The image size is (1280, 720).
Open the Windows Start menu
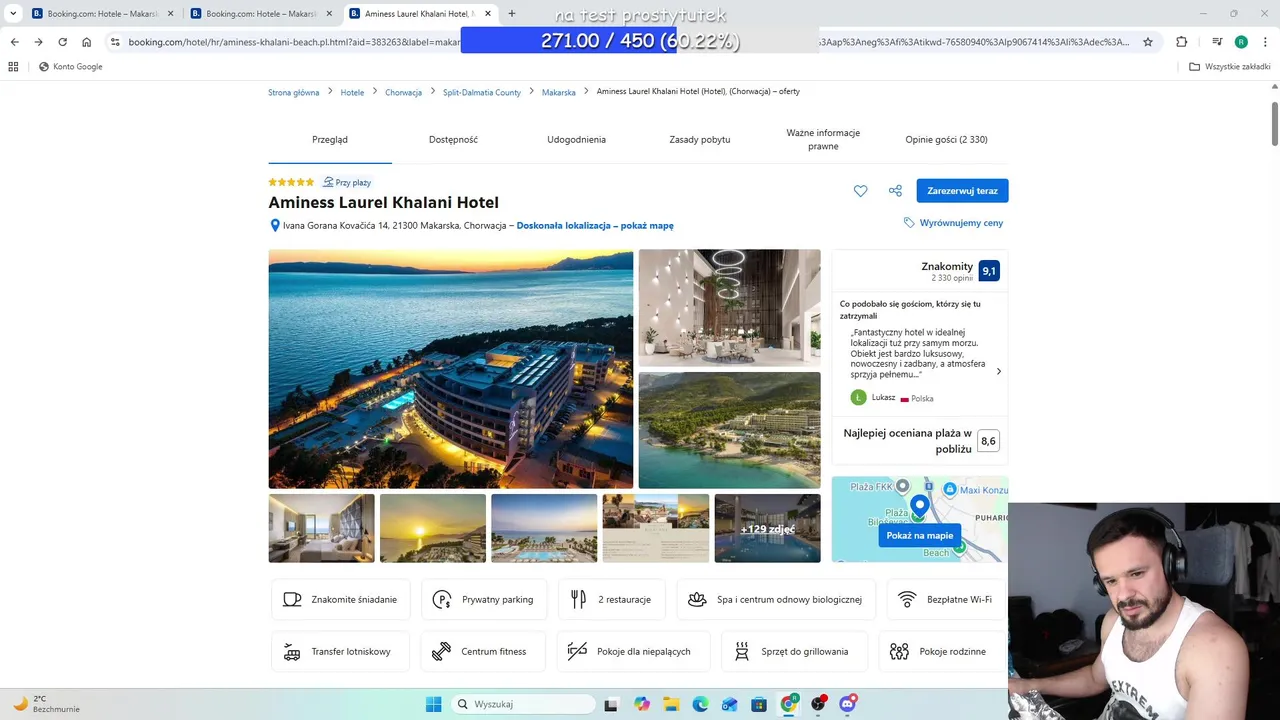433,704
